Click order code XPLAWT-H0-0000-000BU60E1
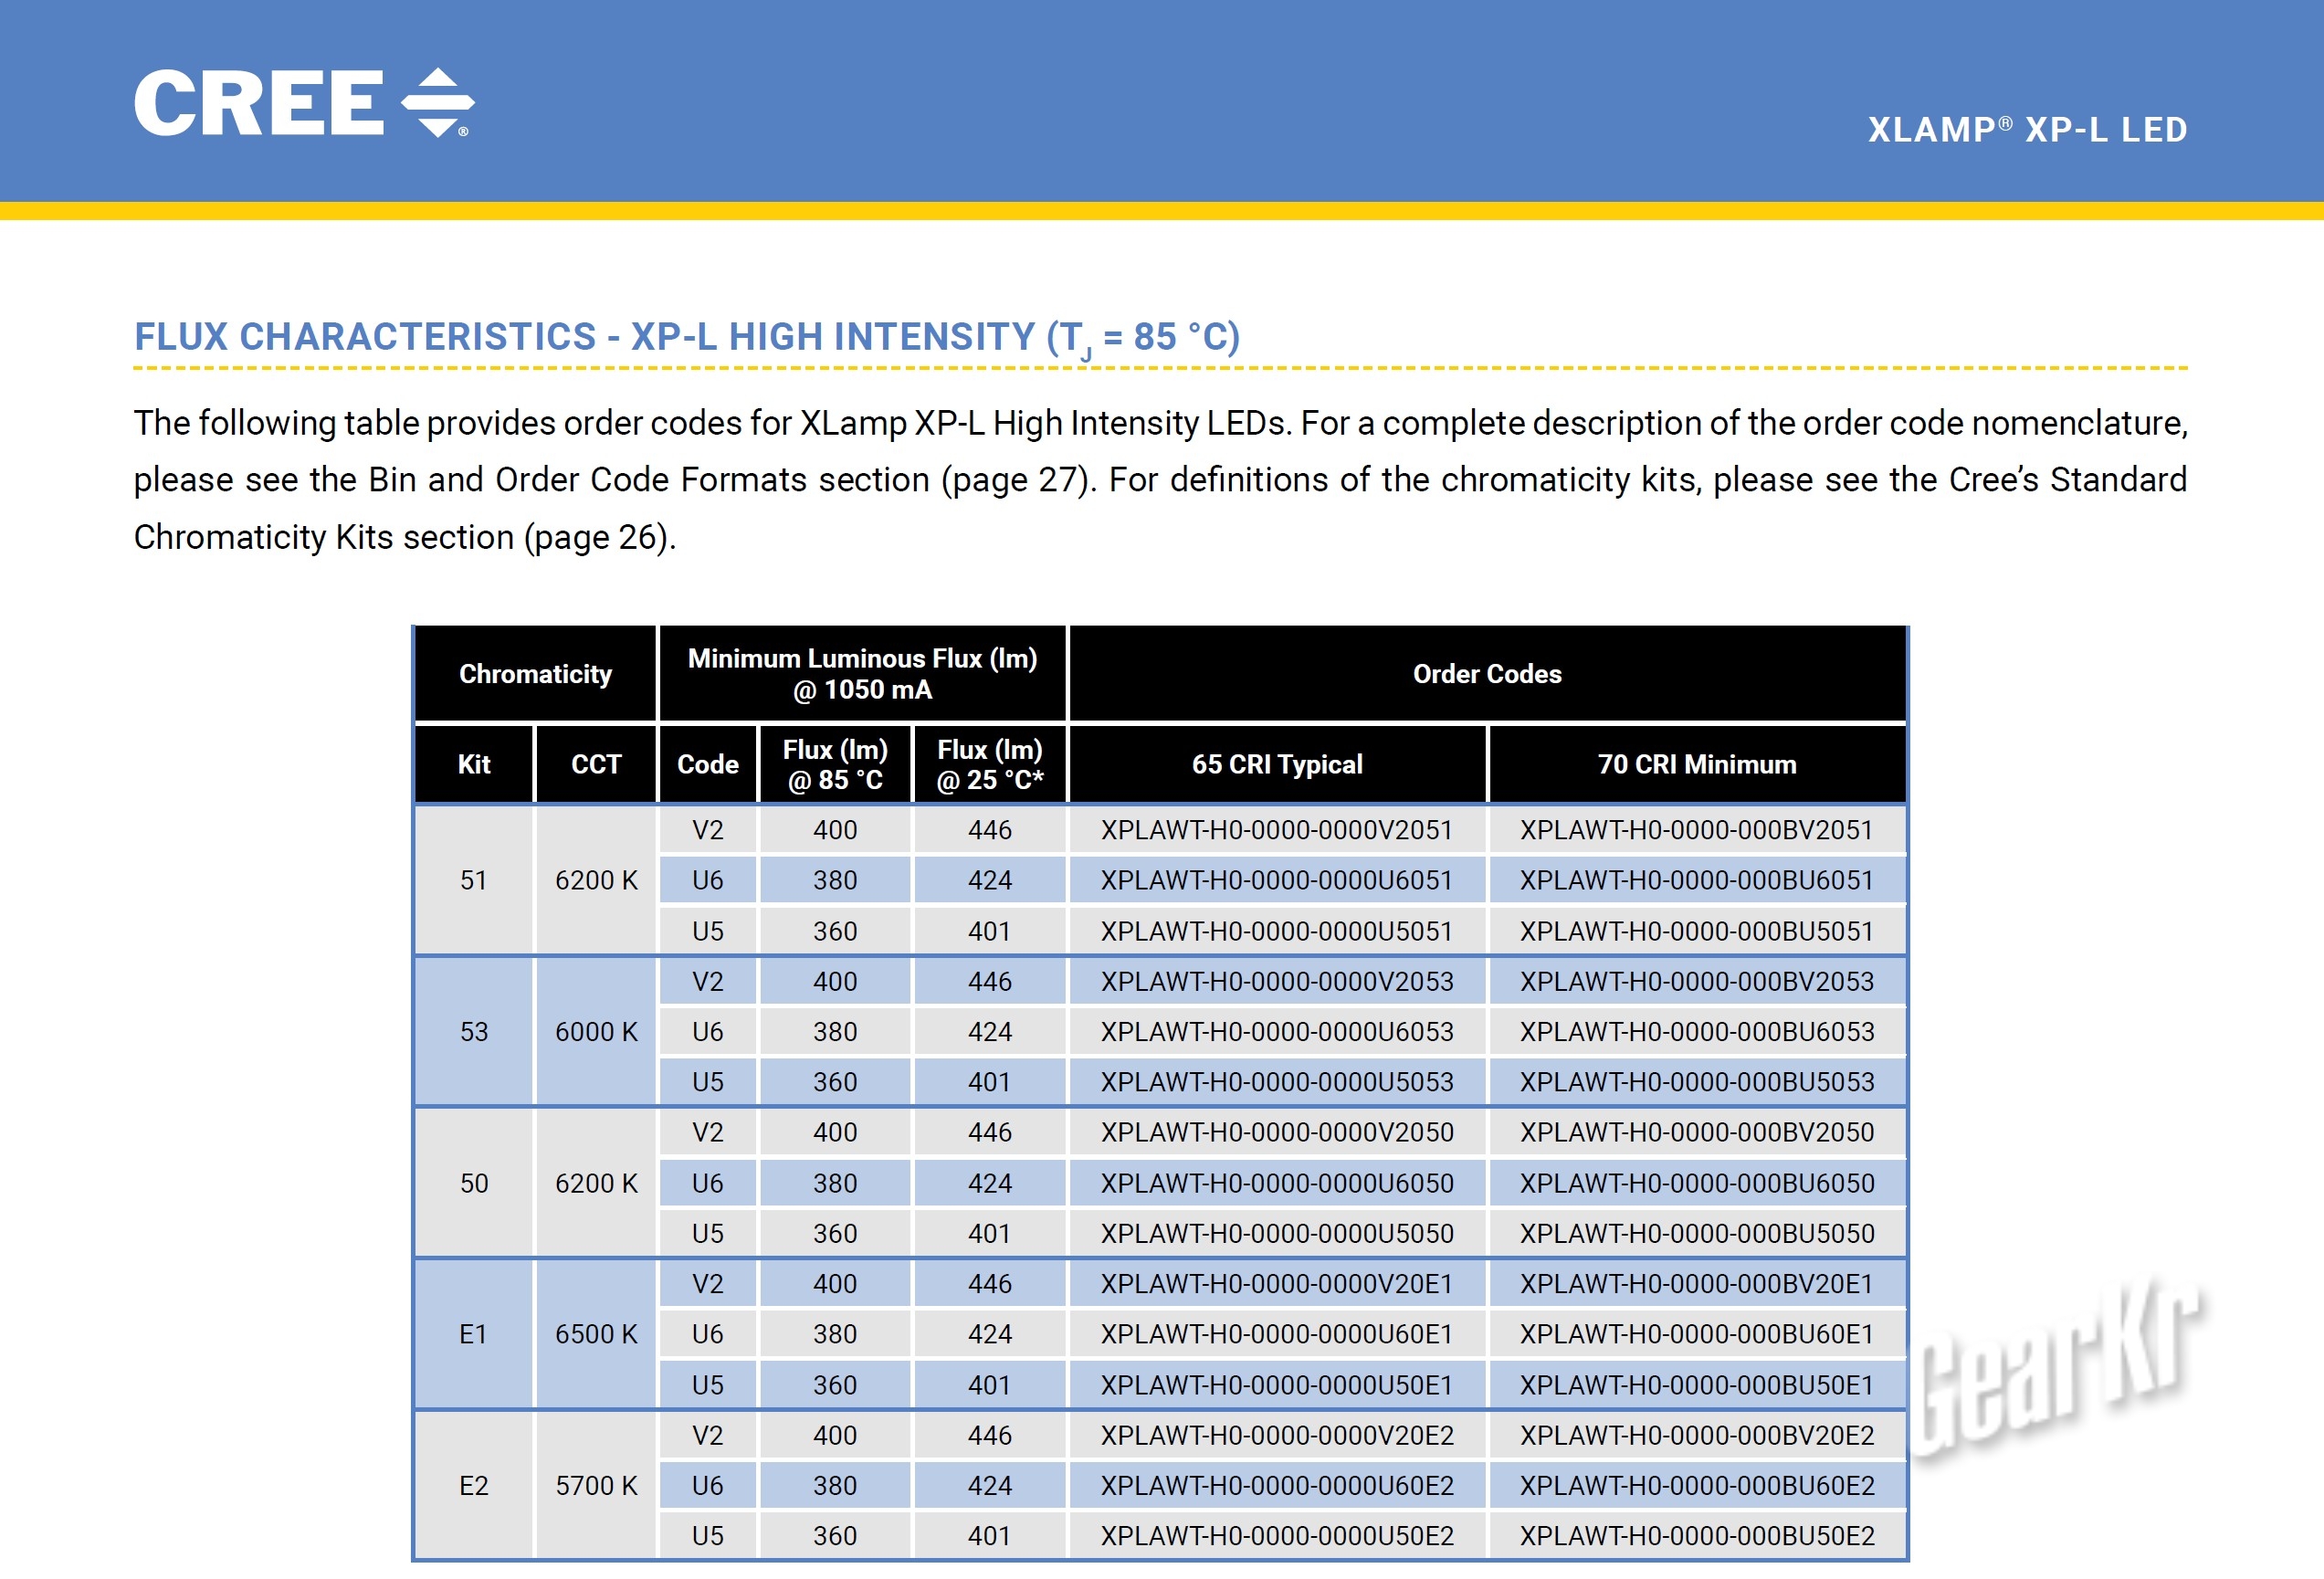Screen dimensions: 2324x1579 coord(1697,1334)
